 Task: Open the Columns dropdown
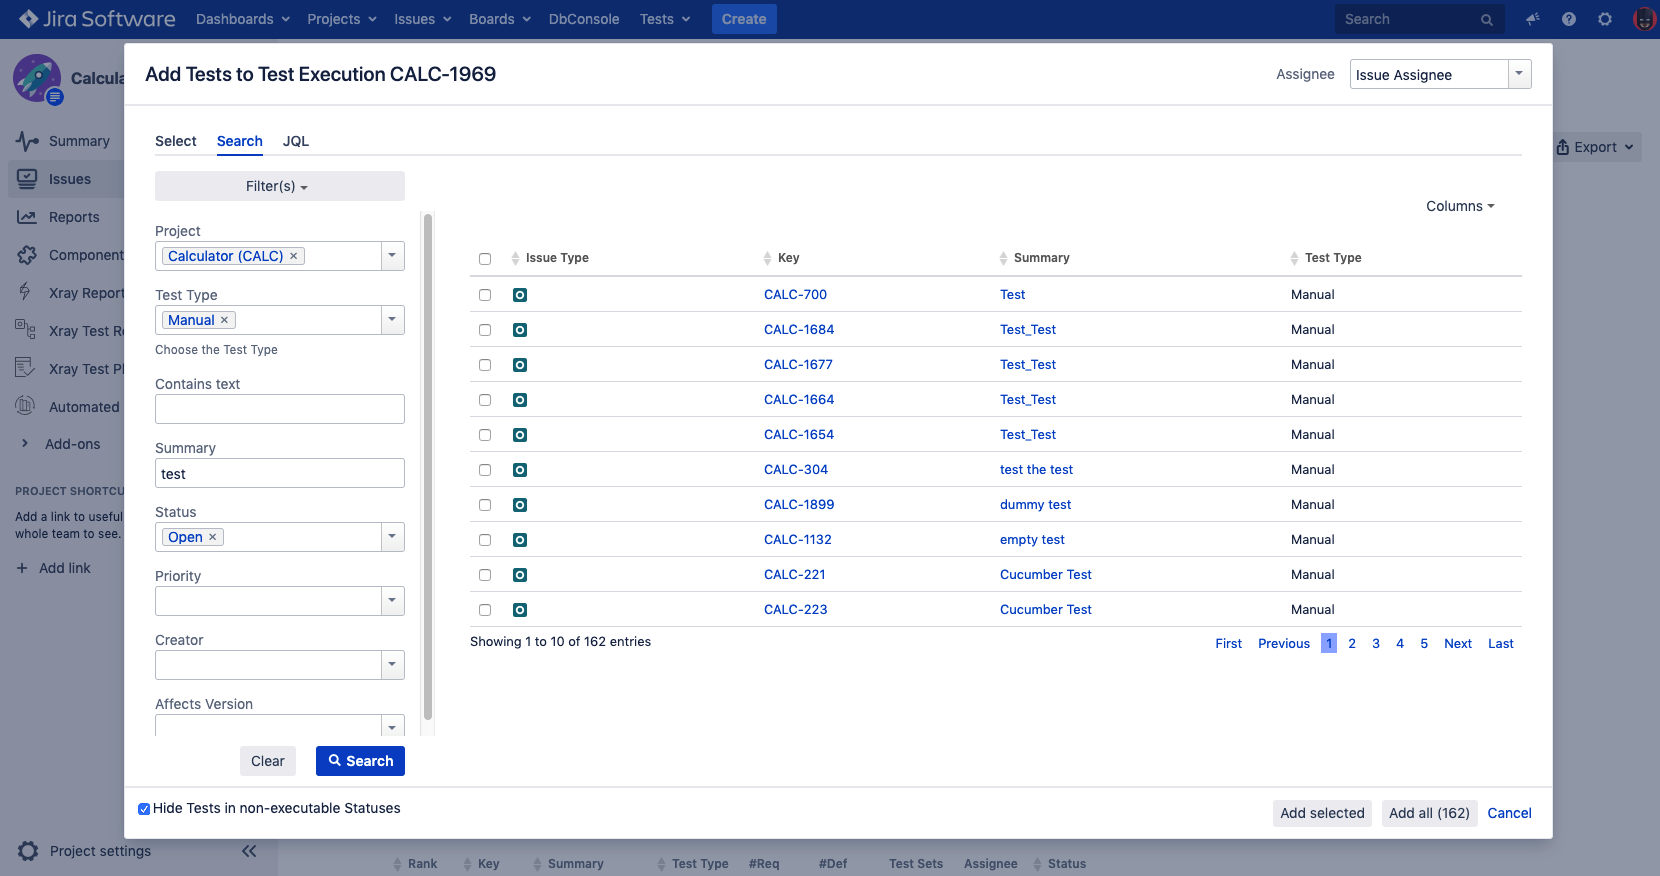1460,206
